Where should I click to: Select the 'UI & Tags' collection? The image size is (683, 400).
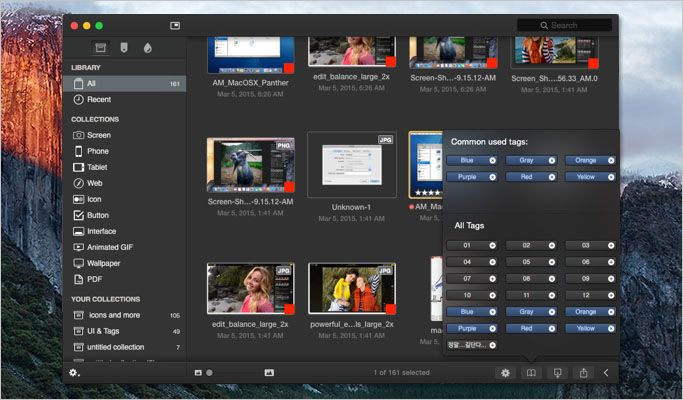(x=125, y=331)
